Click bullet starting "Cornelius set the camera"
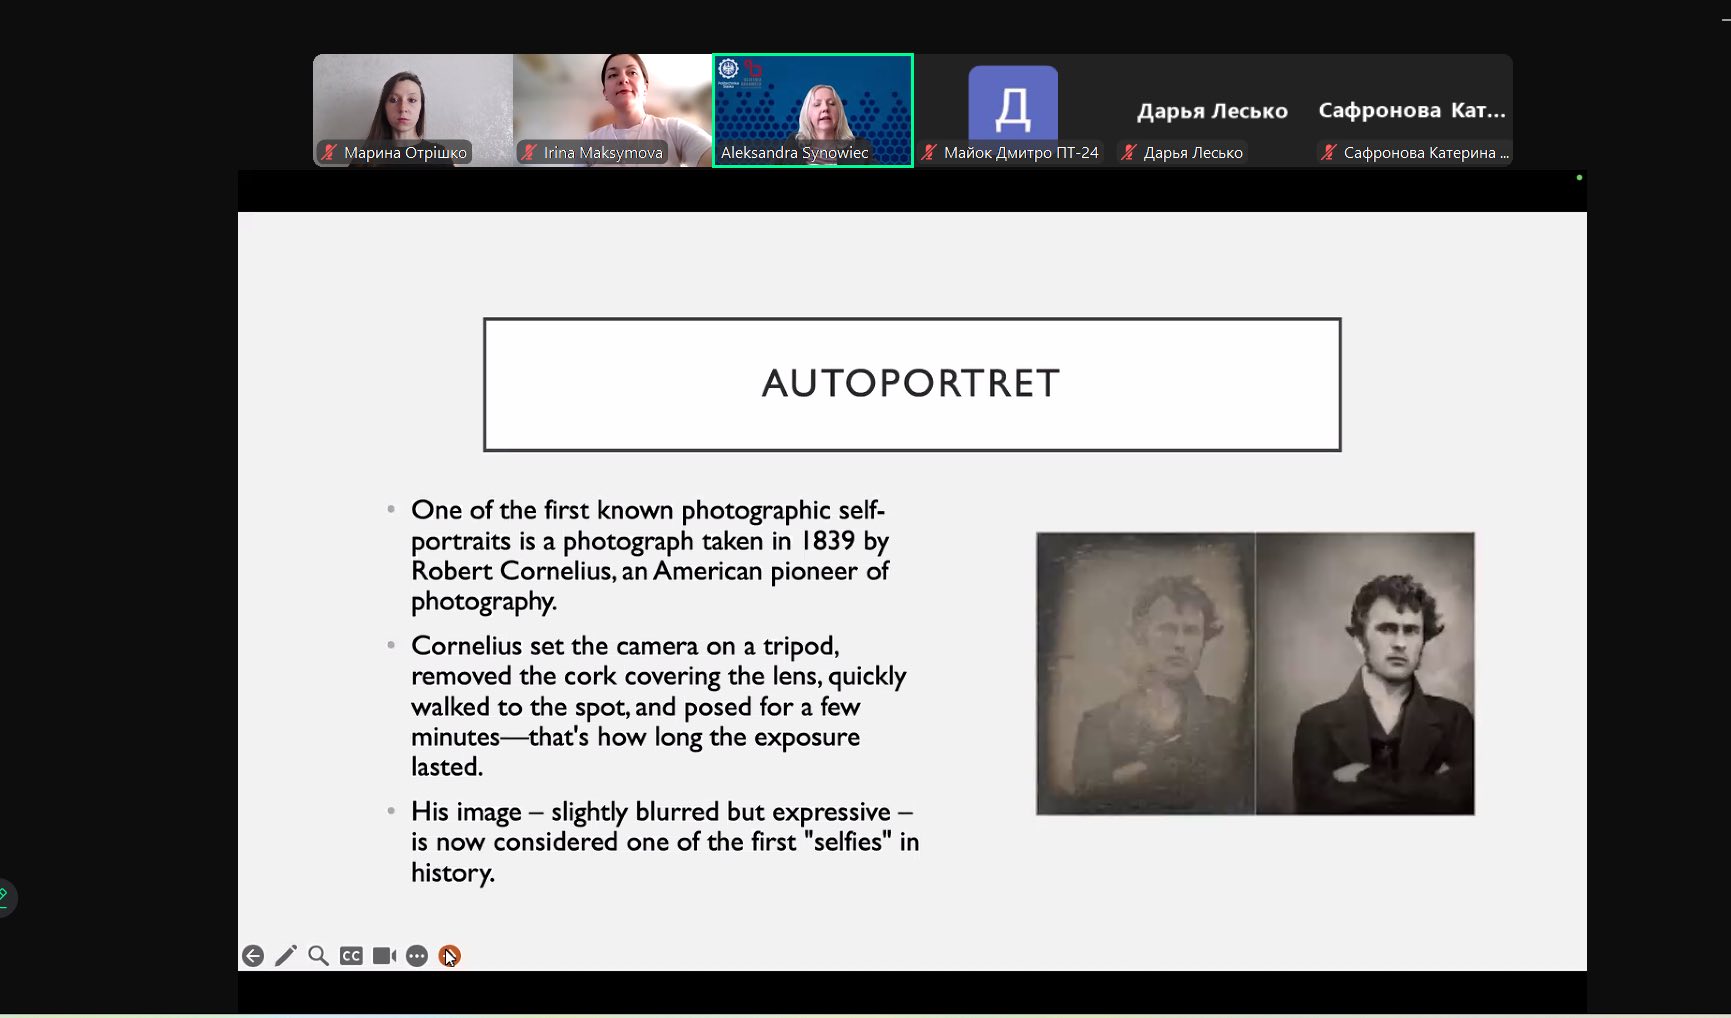This screenshot has height=1018, width=1731. coord(659,706)
